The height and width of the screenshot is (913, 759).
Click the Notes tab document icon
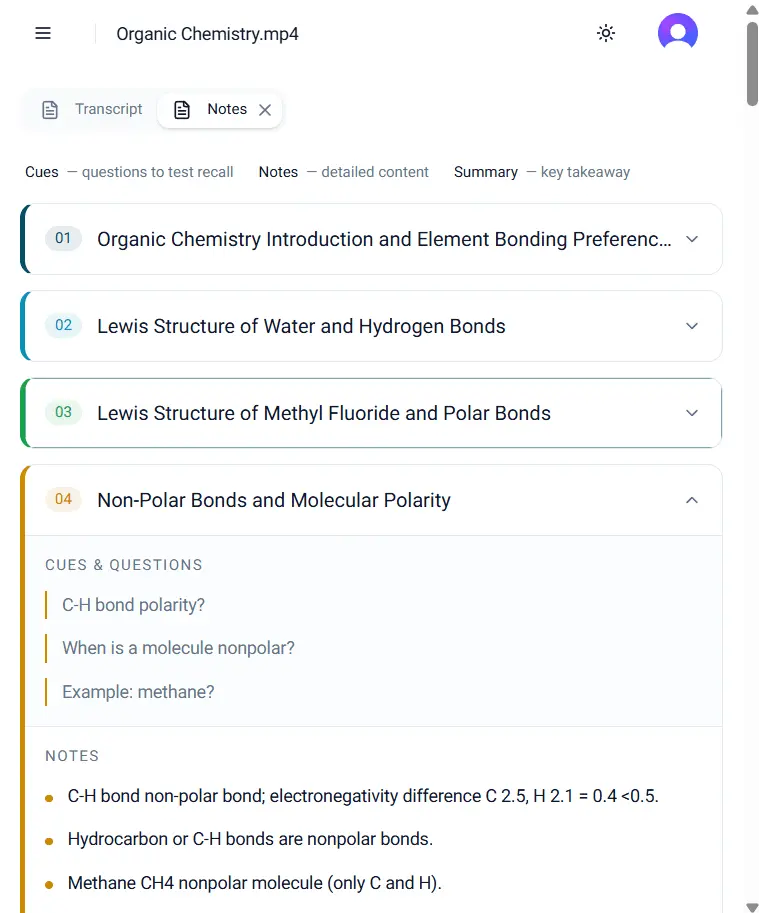pyautogui.click(x=182, y=109)
